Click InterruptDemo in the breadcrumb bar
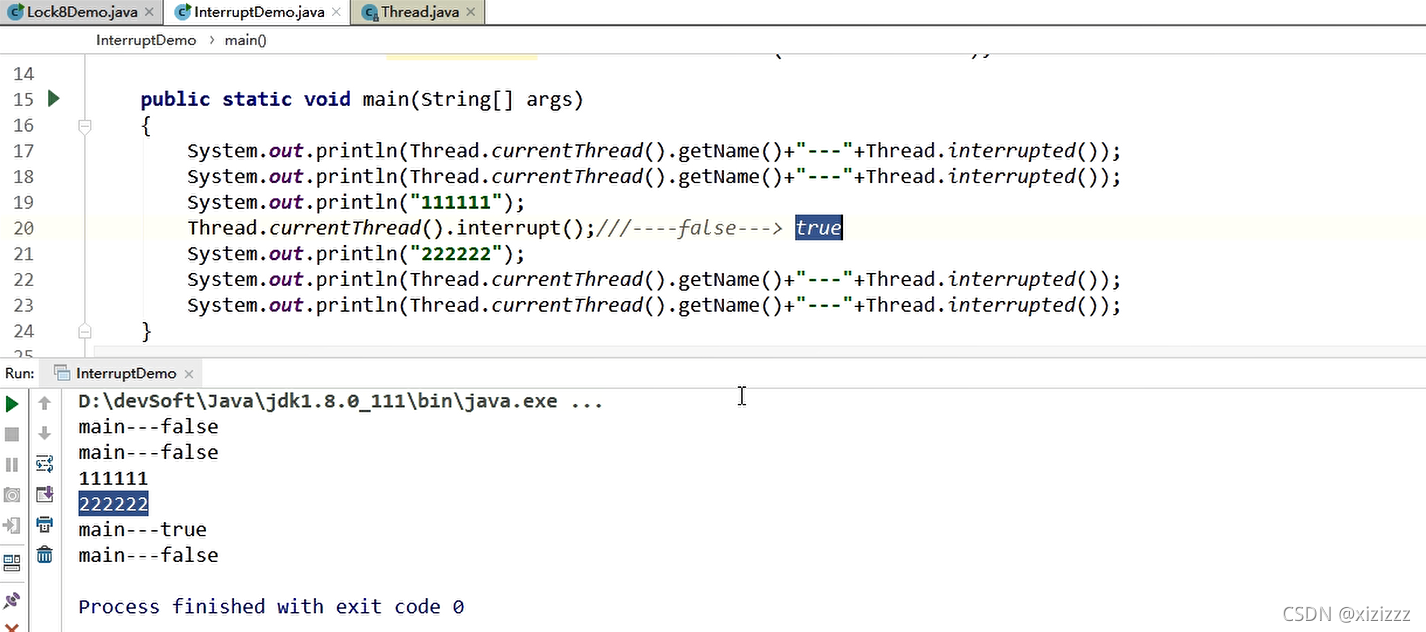1426x632 pixels. point(146,40)
